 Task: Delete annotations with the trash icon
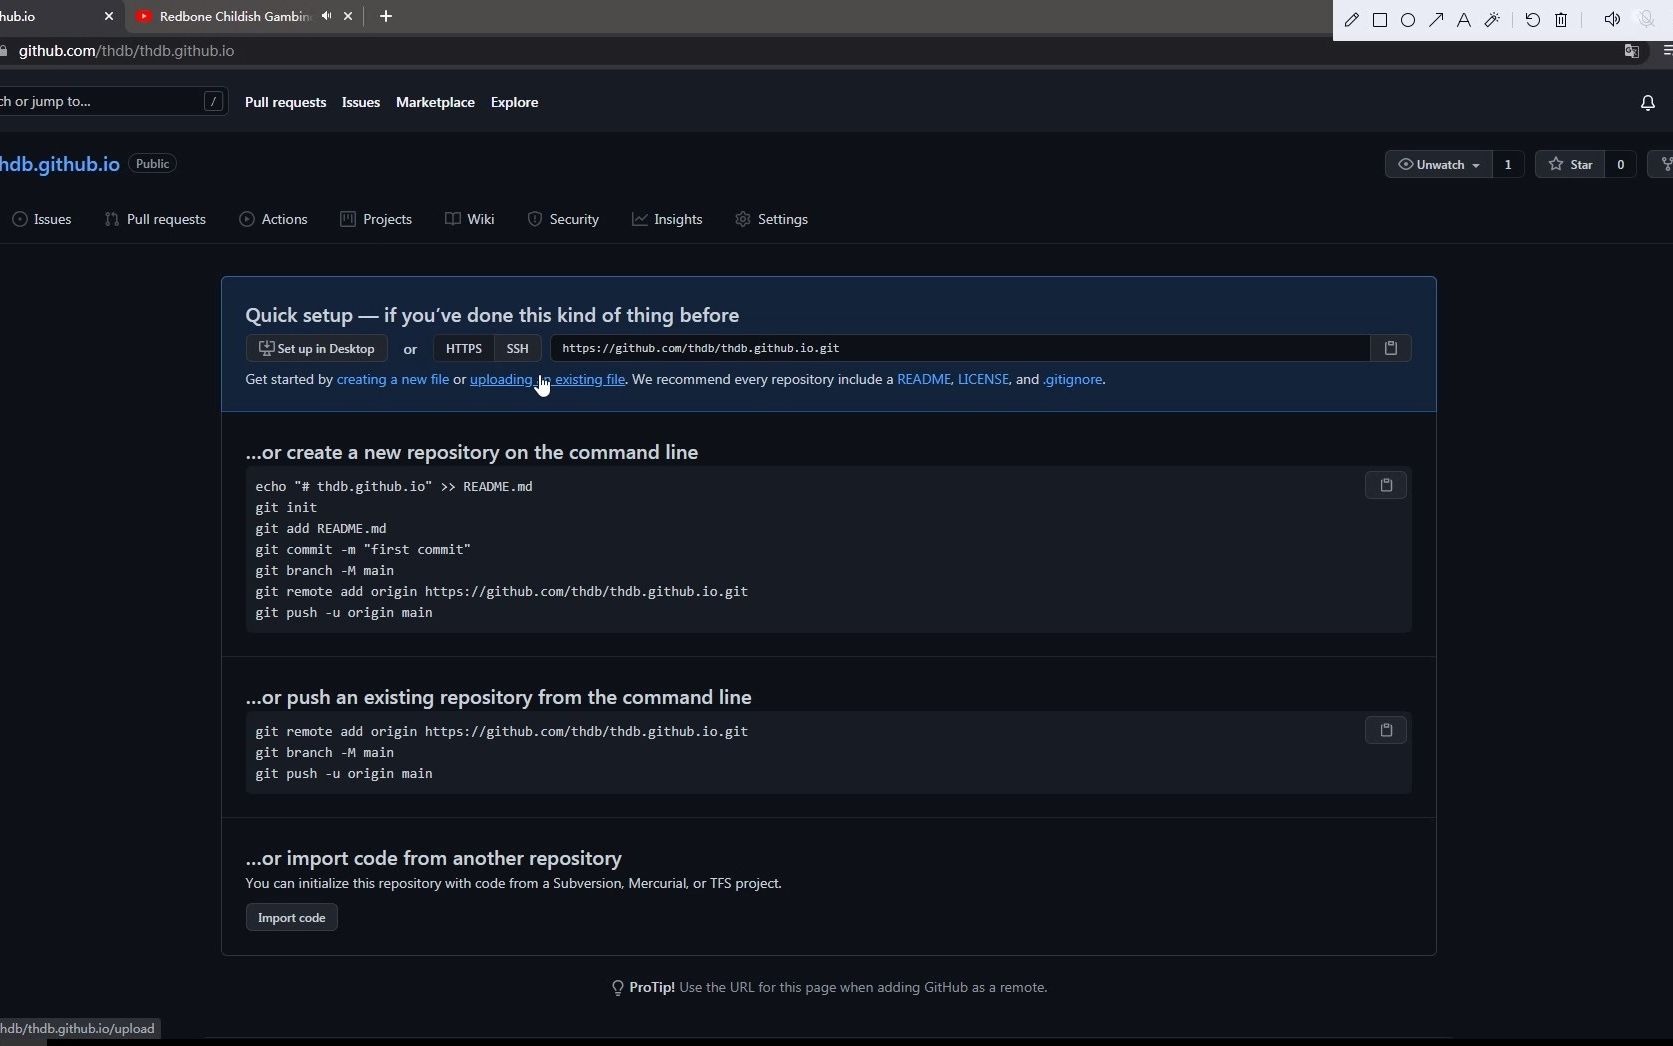click(x=1561, y=20)
